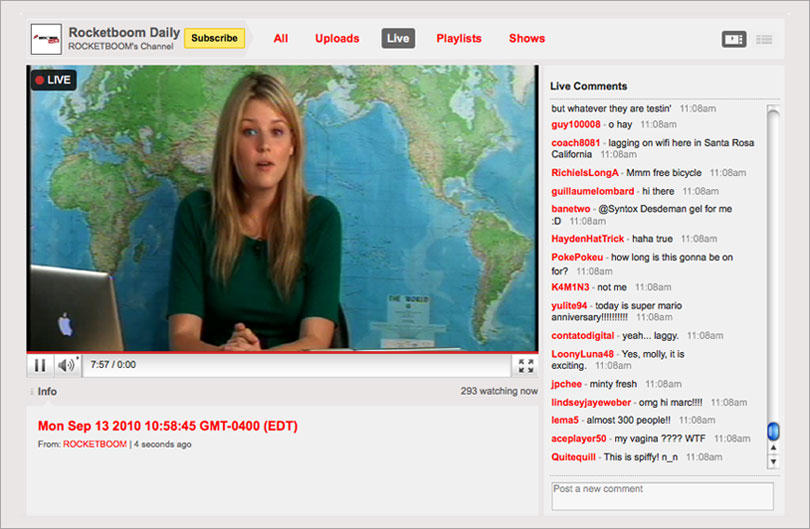Click the comments scrollbar thumb
The width and height of the screenshot is (810, 529).
click(x=773, y=431)
